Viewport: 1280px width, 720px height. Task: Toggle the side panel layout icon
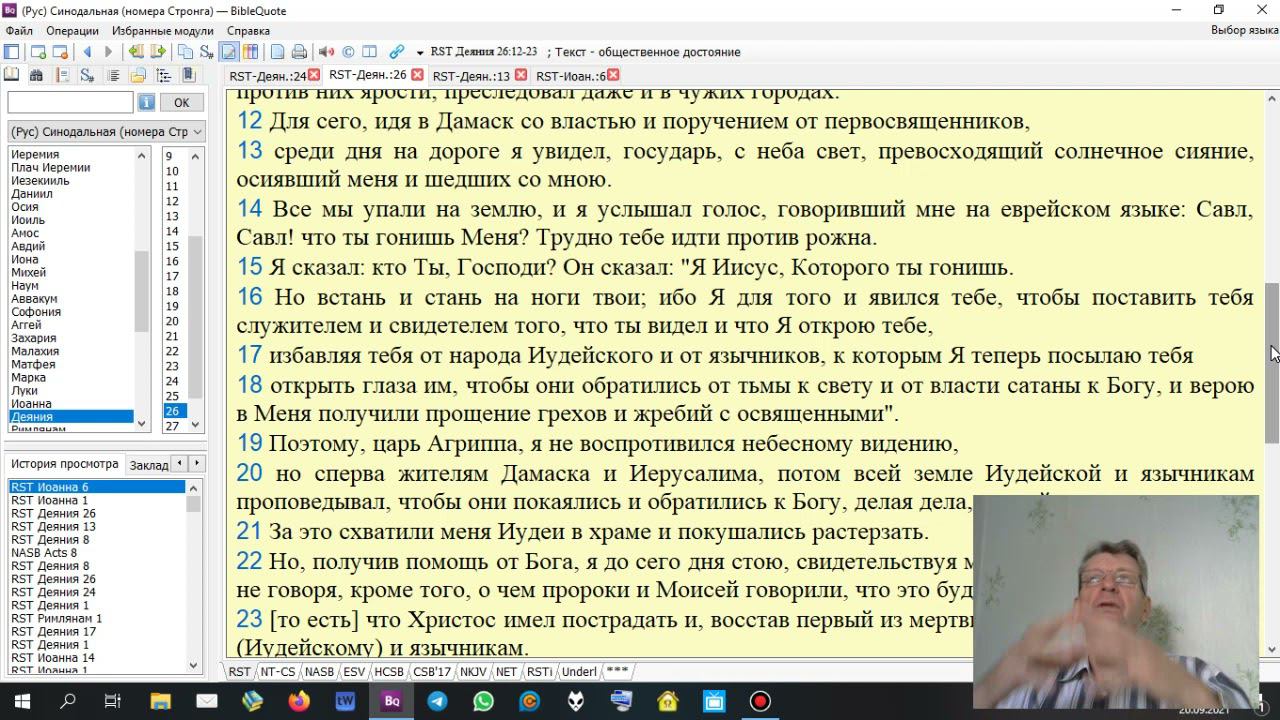coord(12,52)
